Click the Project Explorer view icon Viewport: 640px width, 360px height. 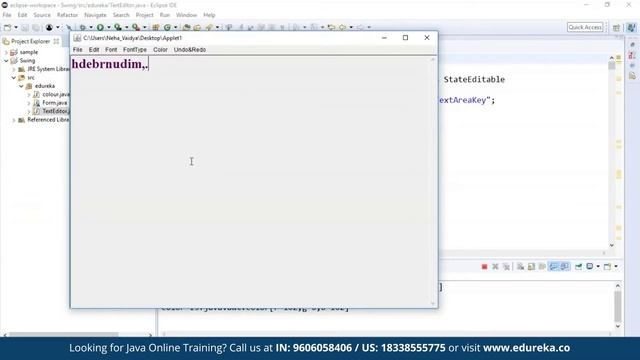pos(6,42)
